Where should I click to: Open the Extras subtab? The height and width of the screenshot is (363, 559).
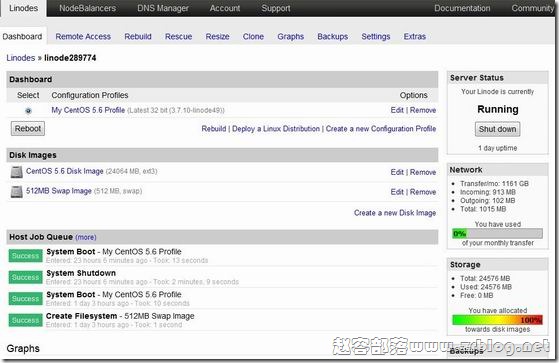[415, 36]
